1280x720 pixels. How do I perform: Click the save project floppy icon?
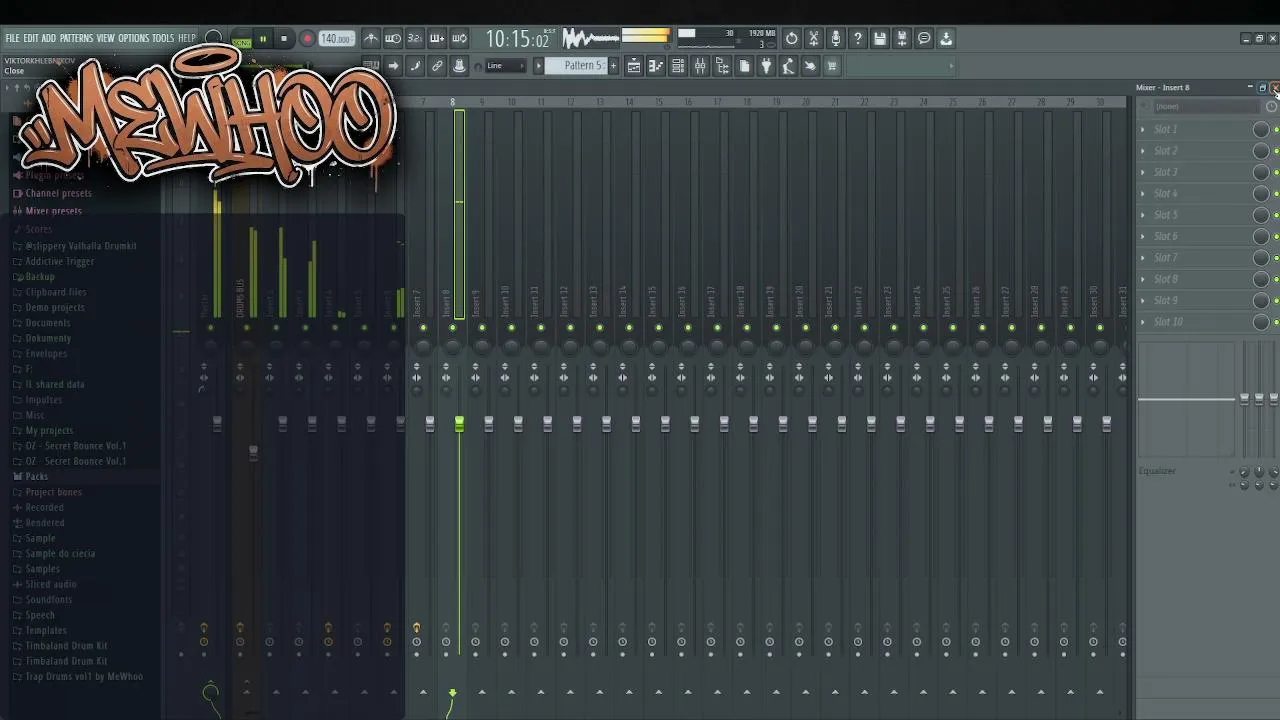click(880, 39)
